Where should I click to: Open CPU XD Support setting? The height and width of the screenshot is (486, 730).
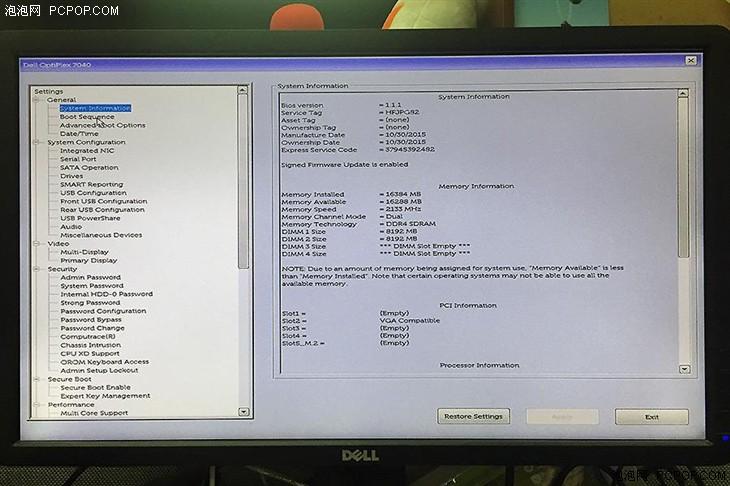90,353
